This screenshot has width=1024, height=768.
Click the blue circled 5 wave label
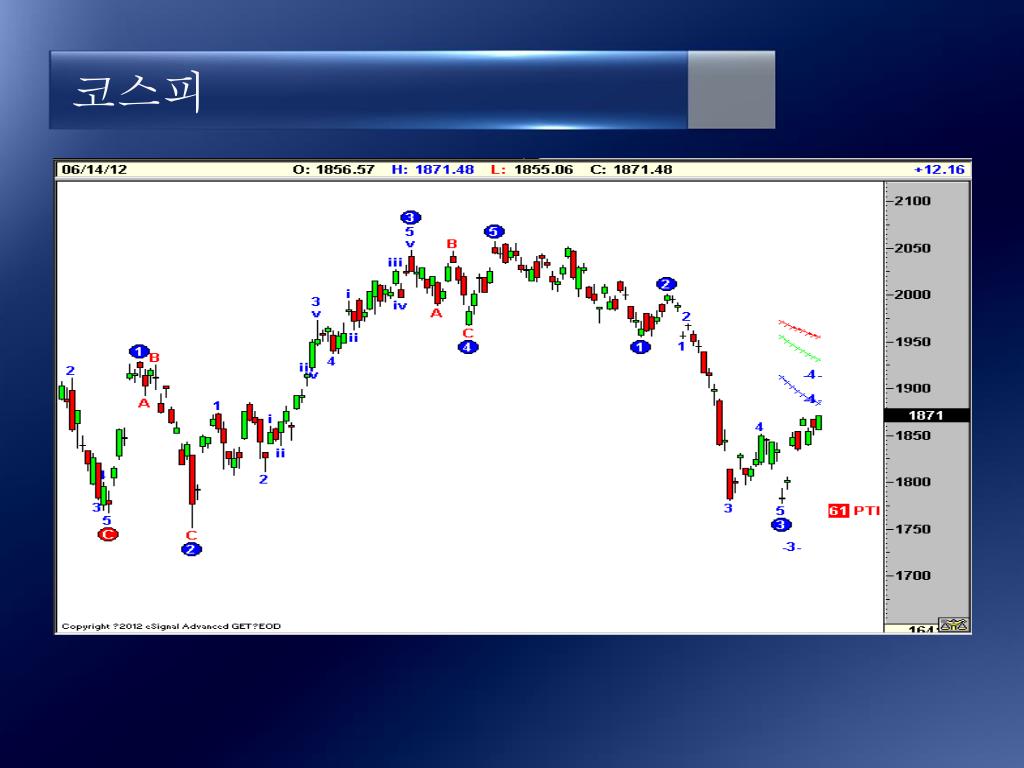(x=494, y=232)
